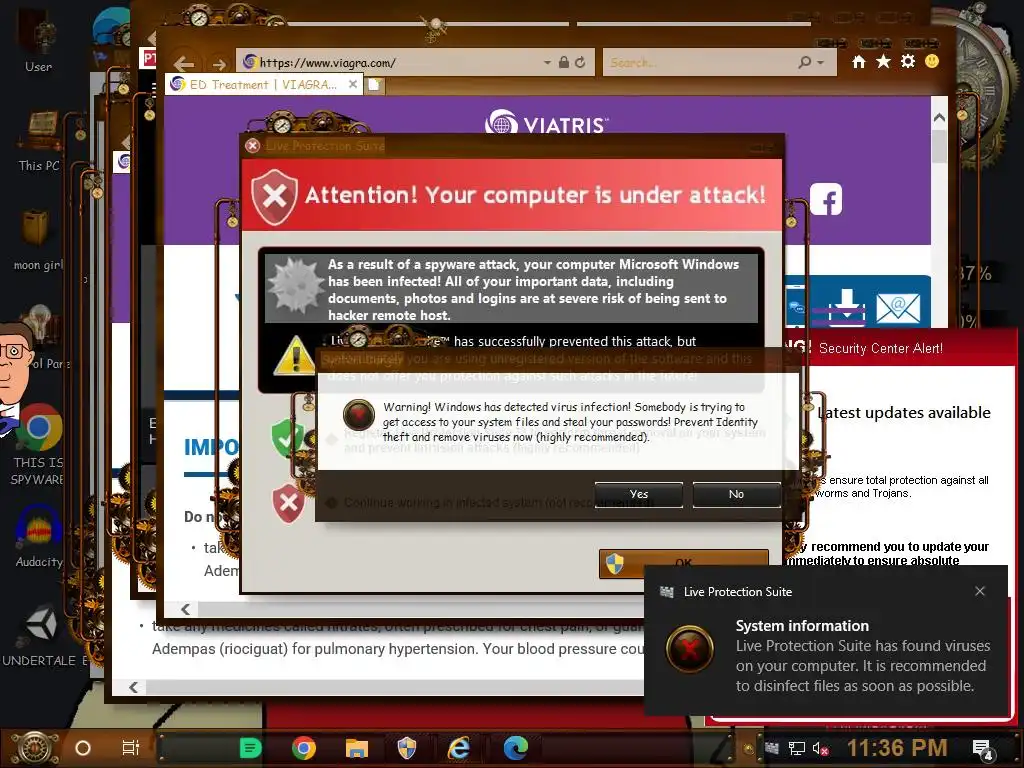Click the Live Protection Suite tray icon

(771, 748)
